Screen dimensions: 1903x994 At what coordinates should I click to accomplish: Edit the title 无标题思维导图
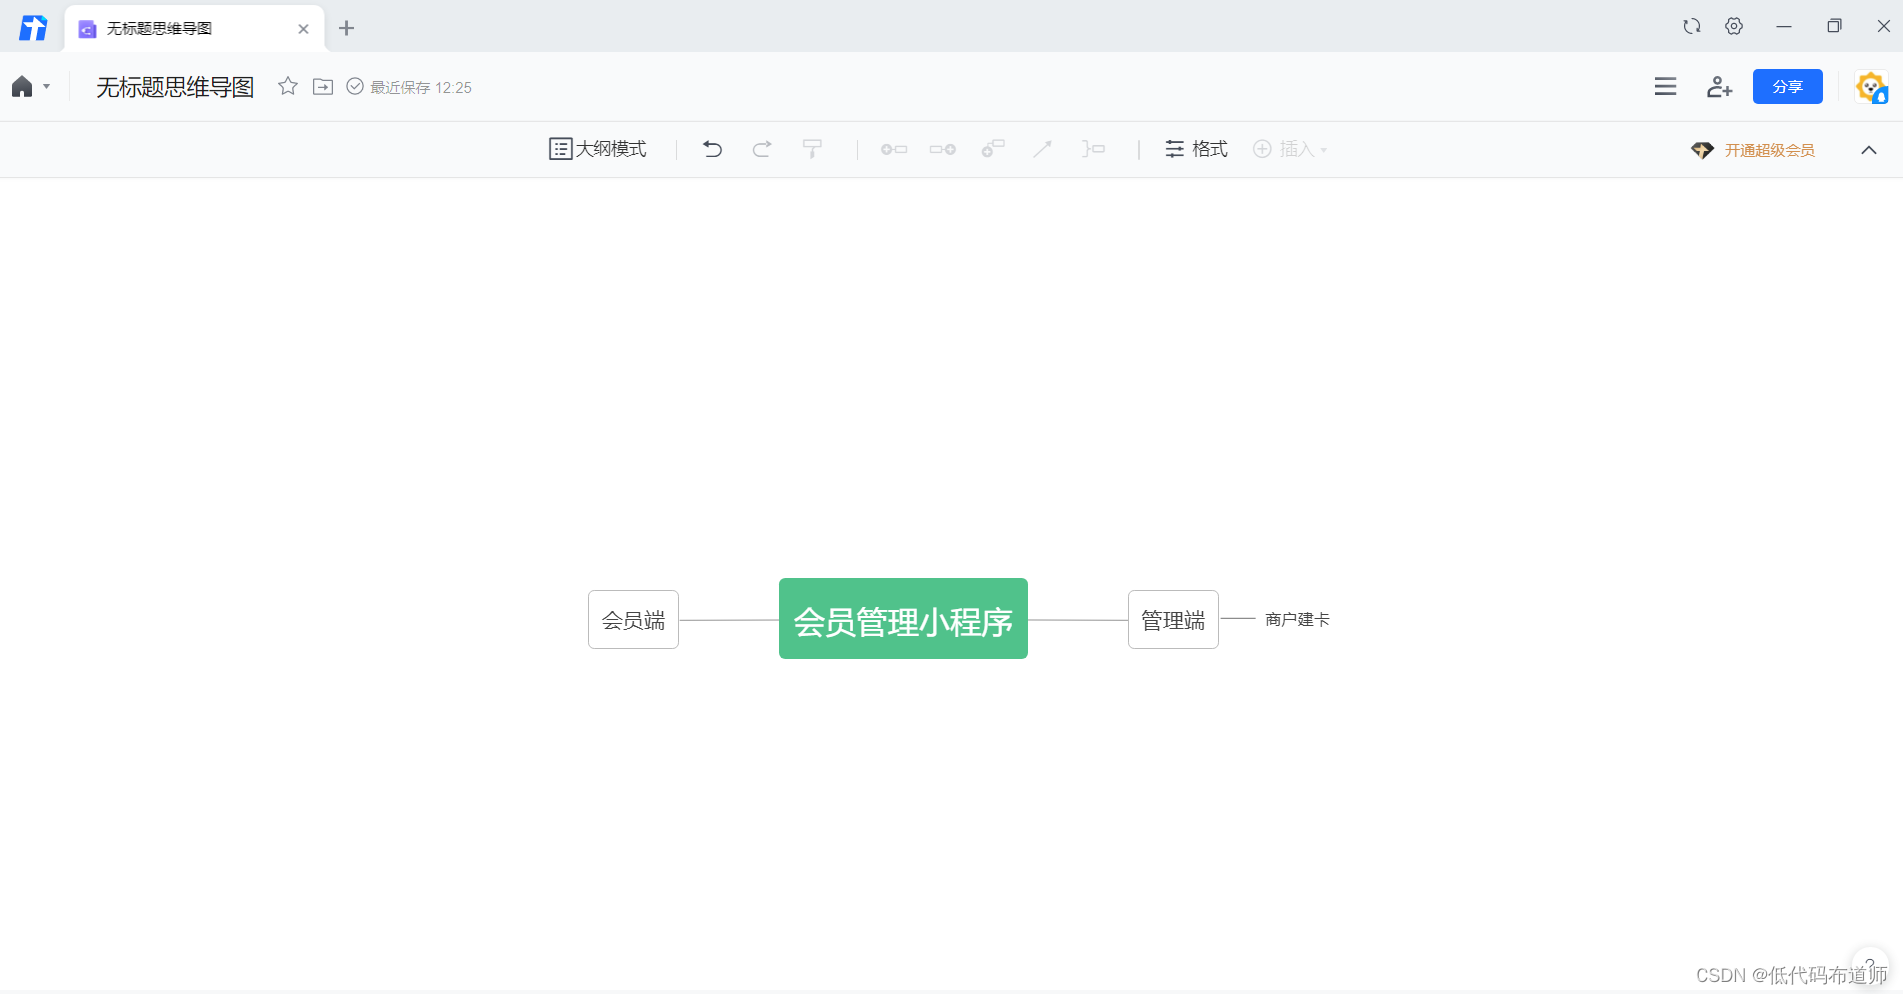[x=175, y=87]
